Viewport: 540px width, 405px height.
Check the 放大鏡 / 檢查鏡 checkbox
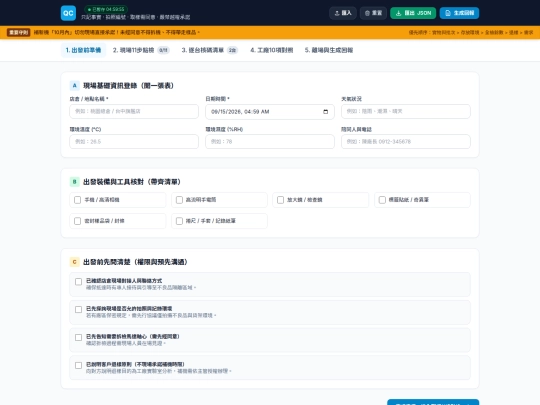click(280, 200)
